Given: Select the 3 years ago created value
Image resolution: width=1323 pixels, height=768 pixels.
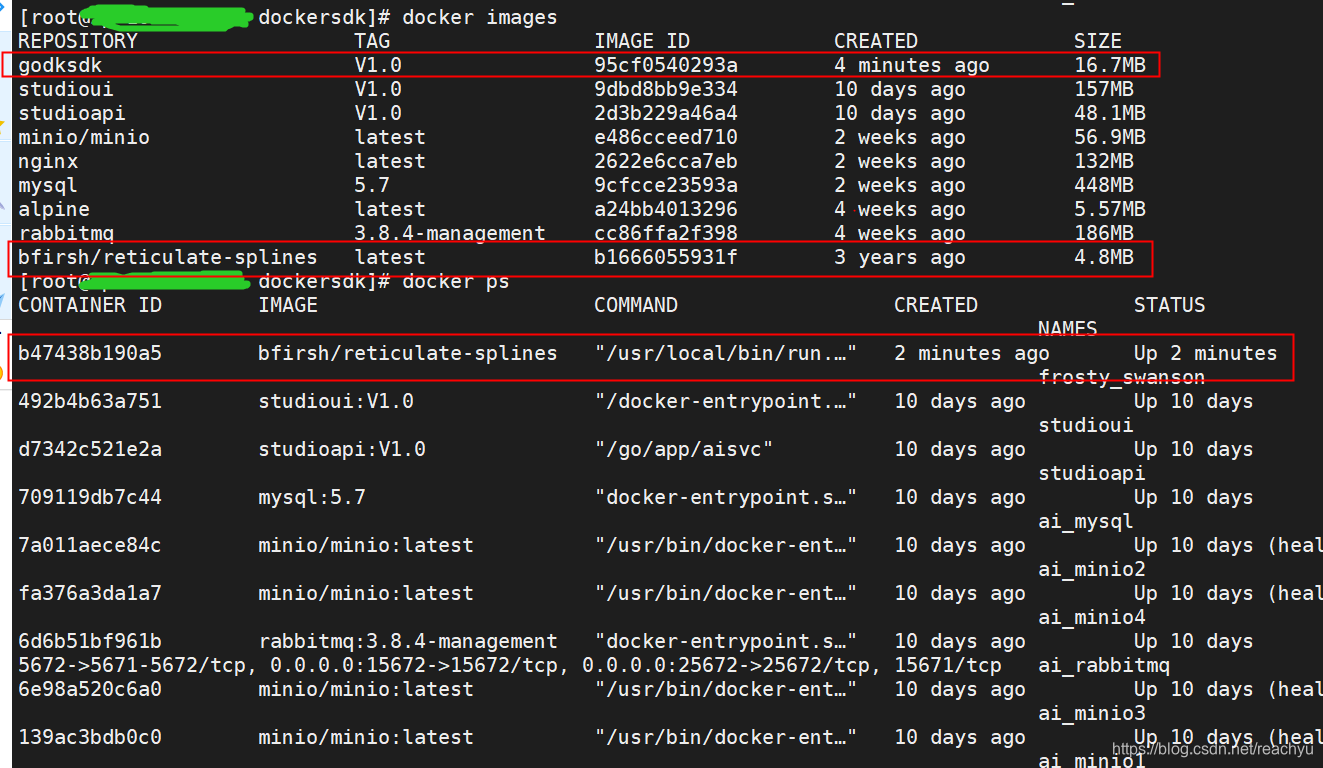Looking at the screenshot, I should (900, 257).
